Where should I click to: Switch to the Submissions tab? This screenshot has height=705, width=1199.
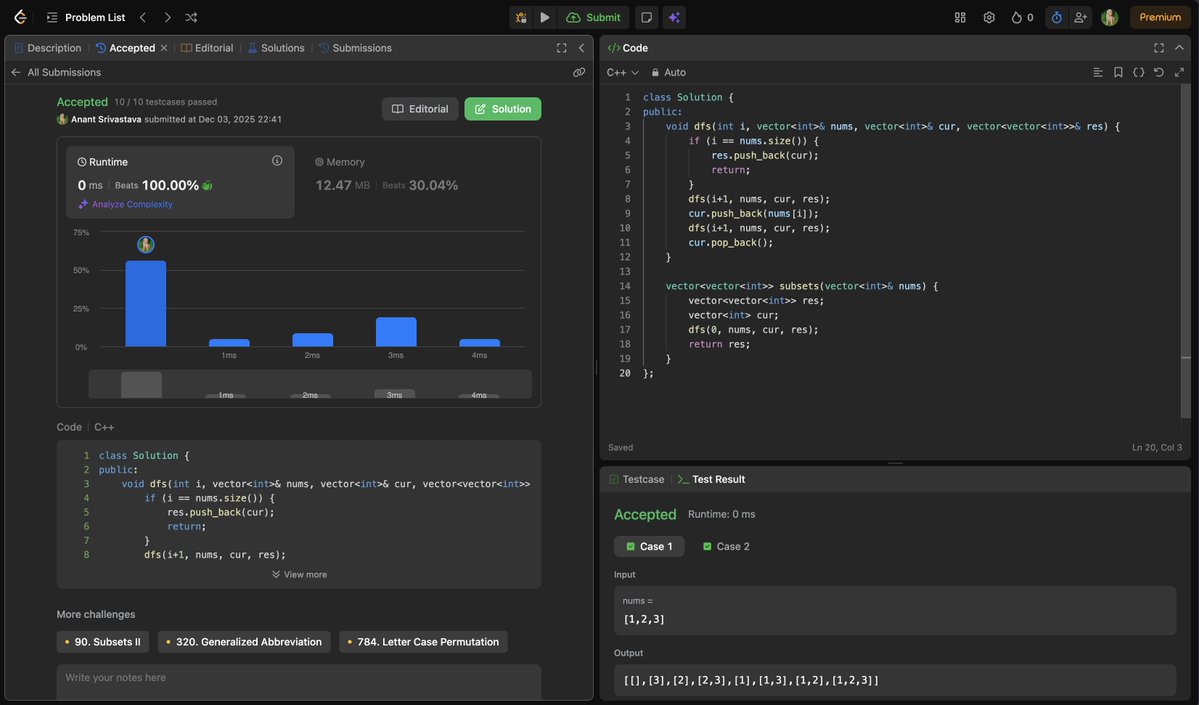pyautogui.click(x=355, y=47)
